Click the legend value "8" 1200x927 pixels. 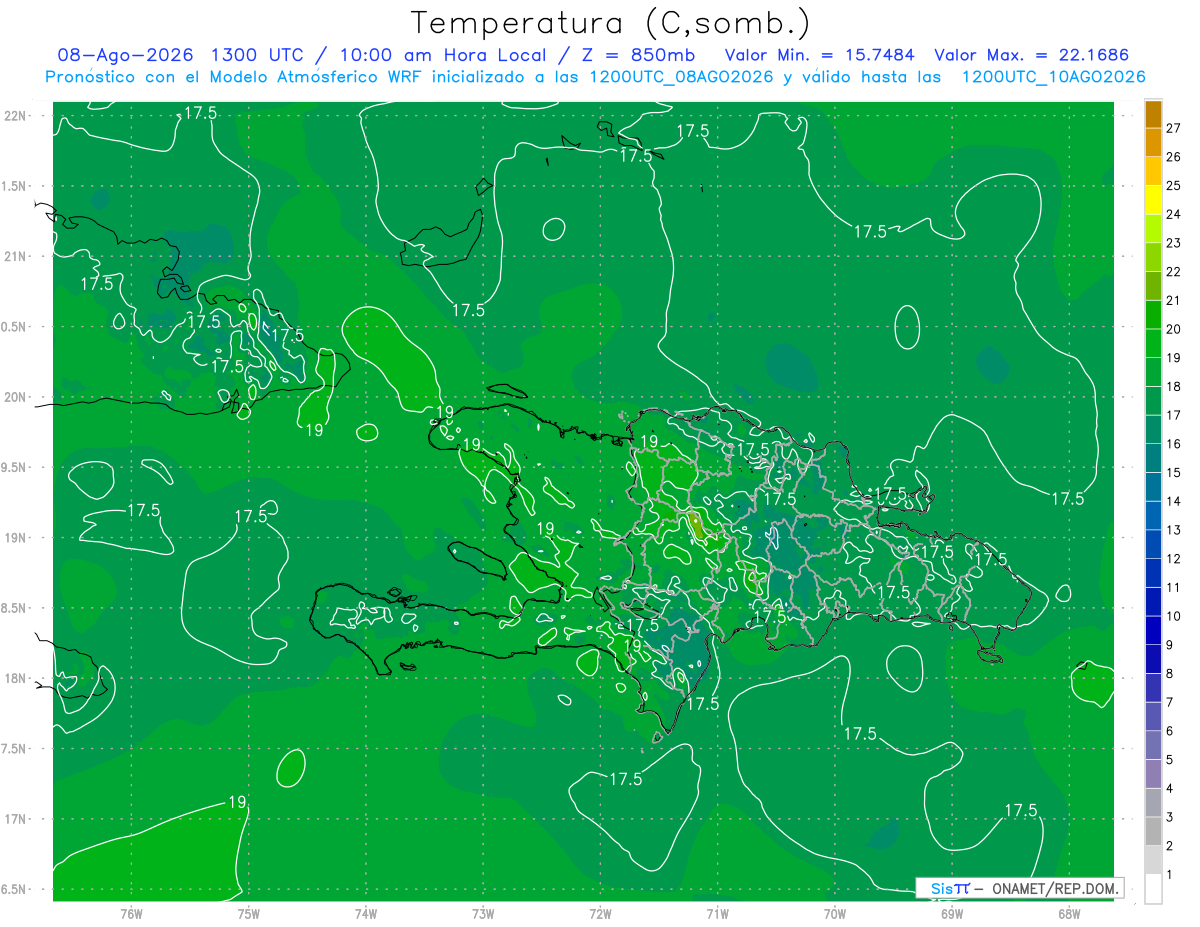coord(1170,674)
